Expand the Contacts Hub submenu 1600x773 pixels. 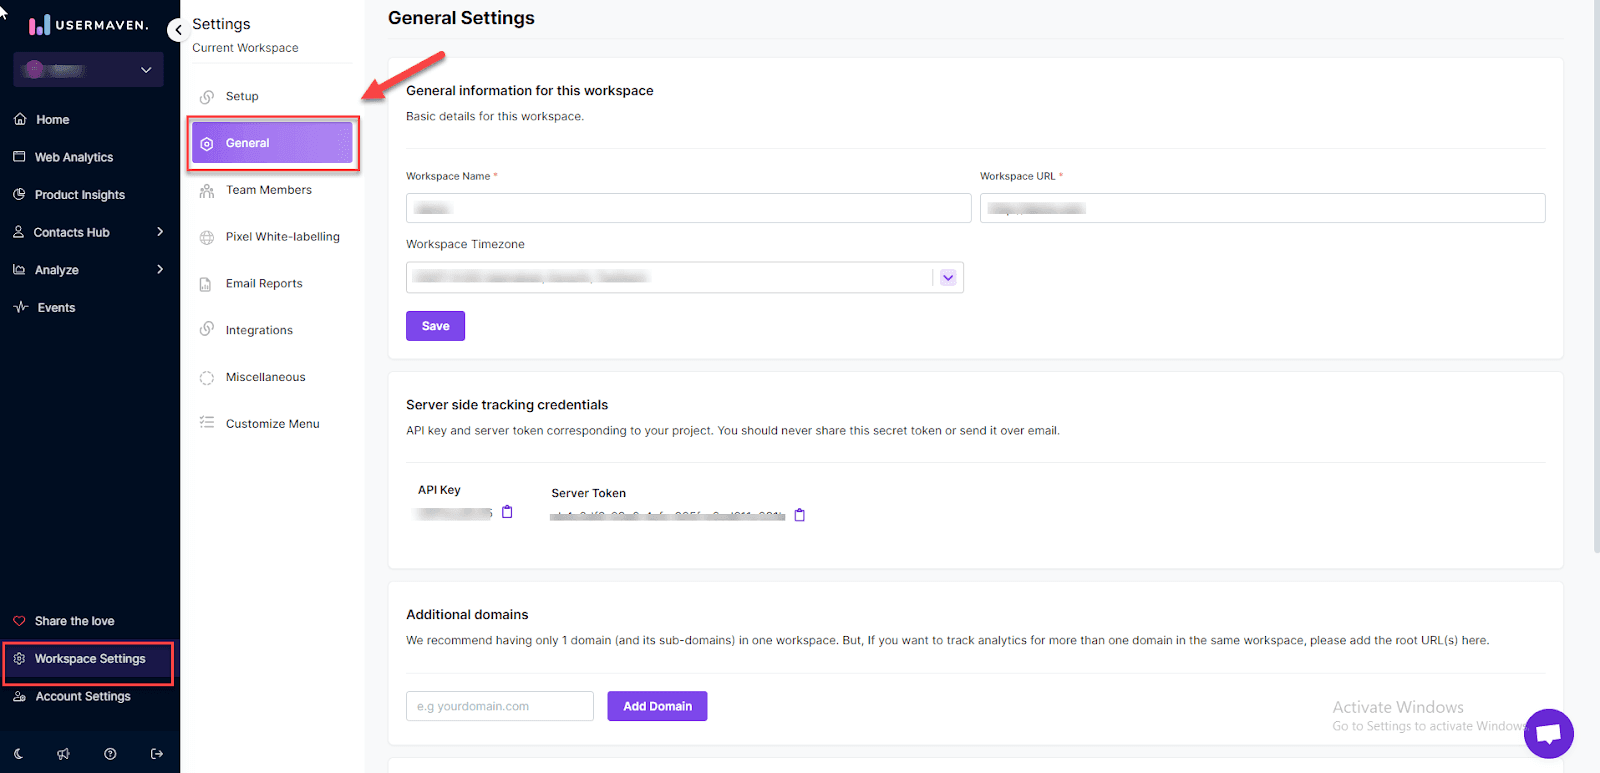pos(160,232)
